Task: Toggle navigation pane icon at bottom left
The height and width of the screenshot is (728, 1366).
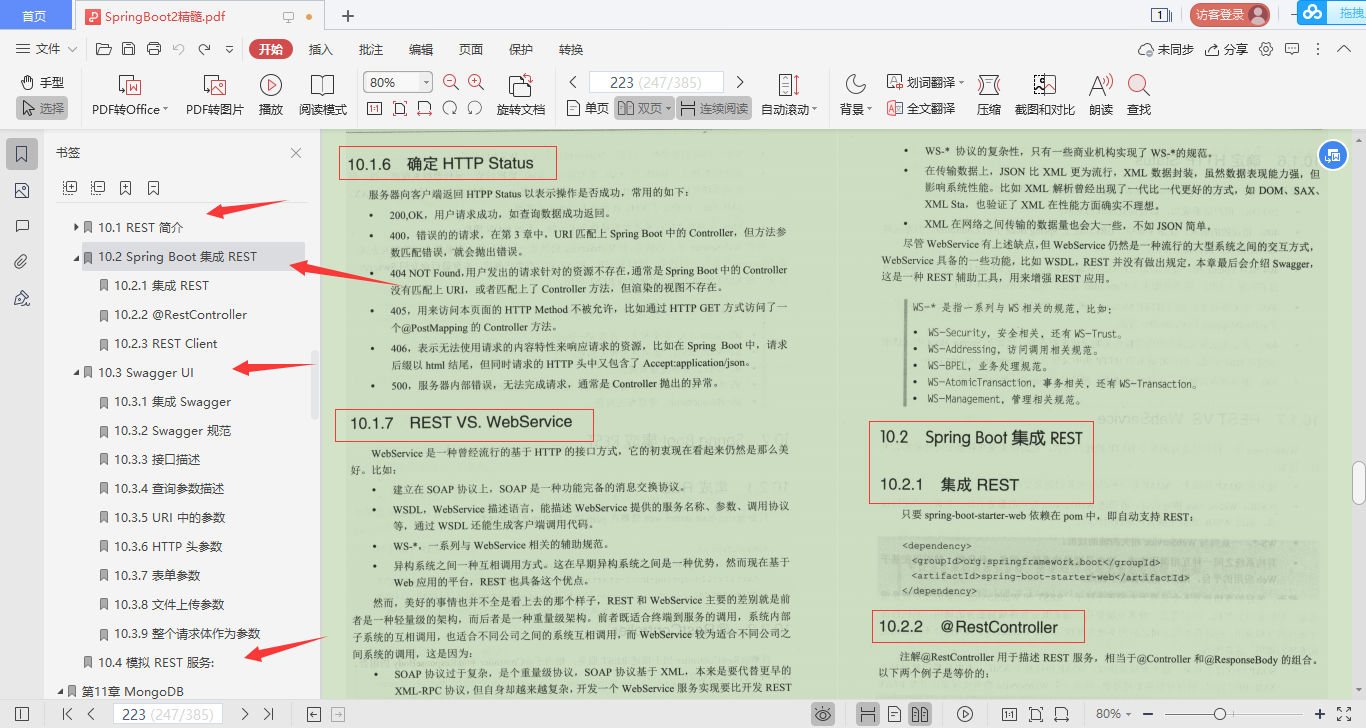Action: point(22,714)
